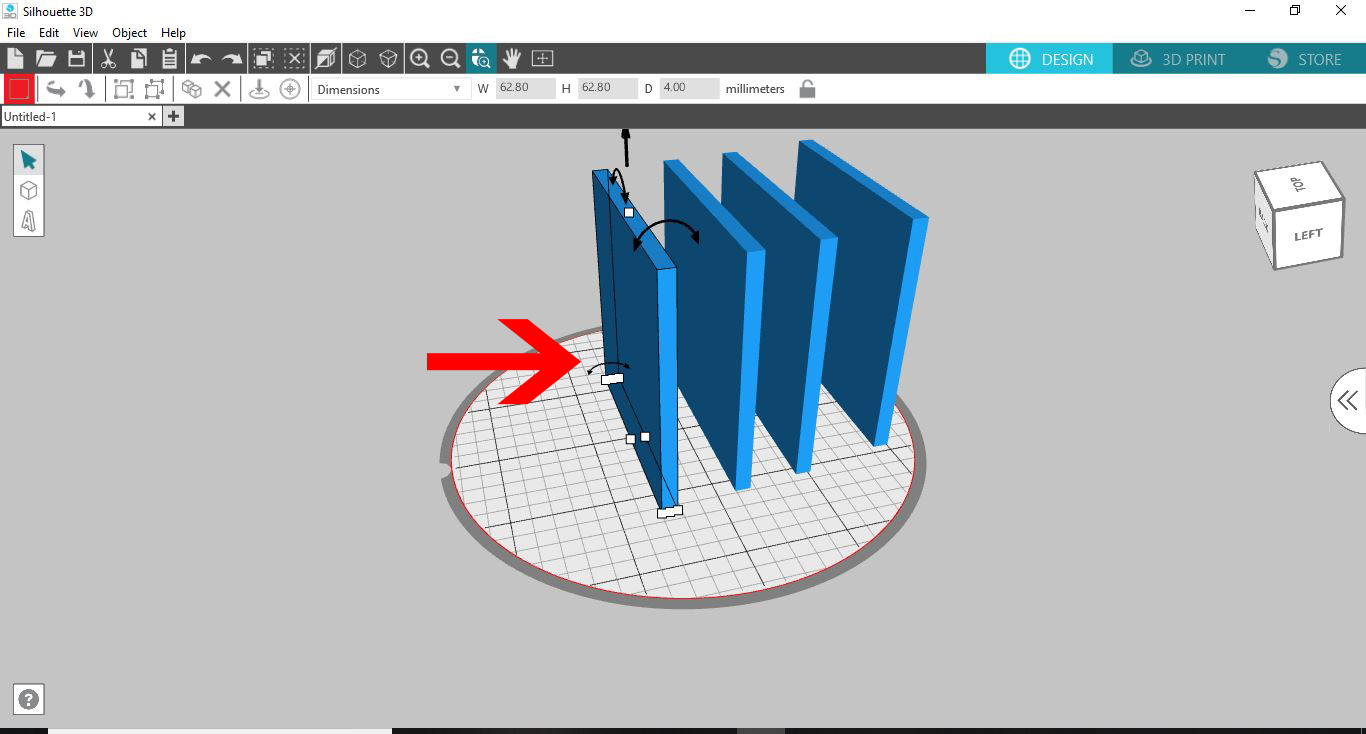Screen dimensions: 1366x734
Task: Click the D depth field showing 4.00
Action: [689, 88]
